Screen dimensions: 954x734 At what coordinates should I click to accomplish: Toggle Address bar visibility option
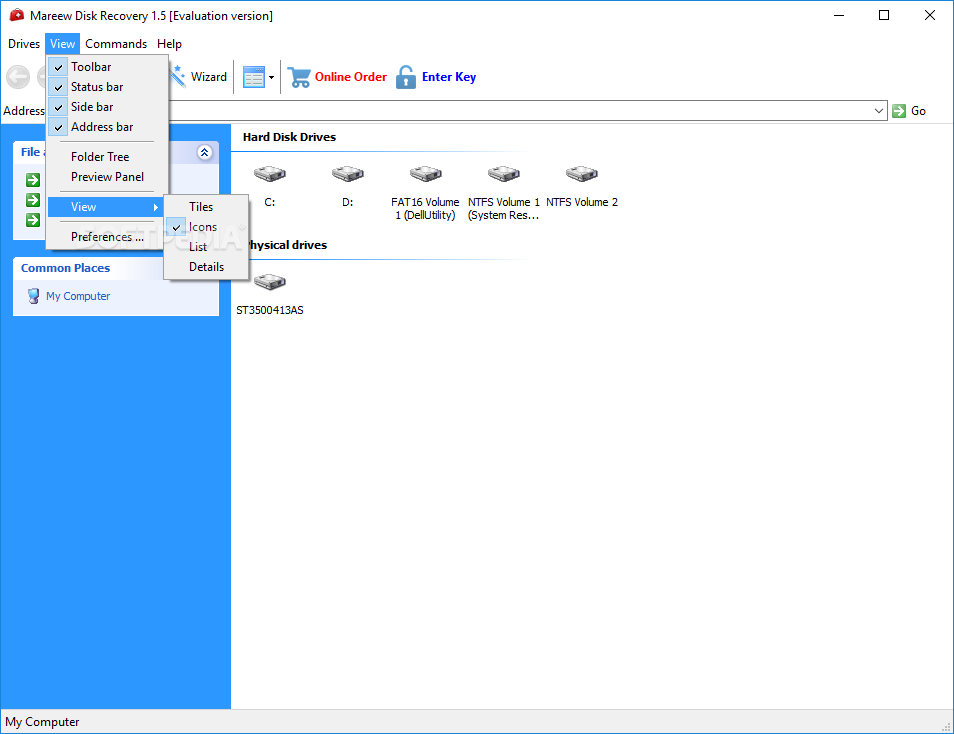(x=107, y=127)
